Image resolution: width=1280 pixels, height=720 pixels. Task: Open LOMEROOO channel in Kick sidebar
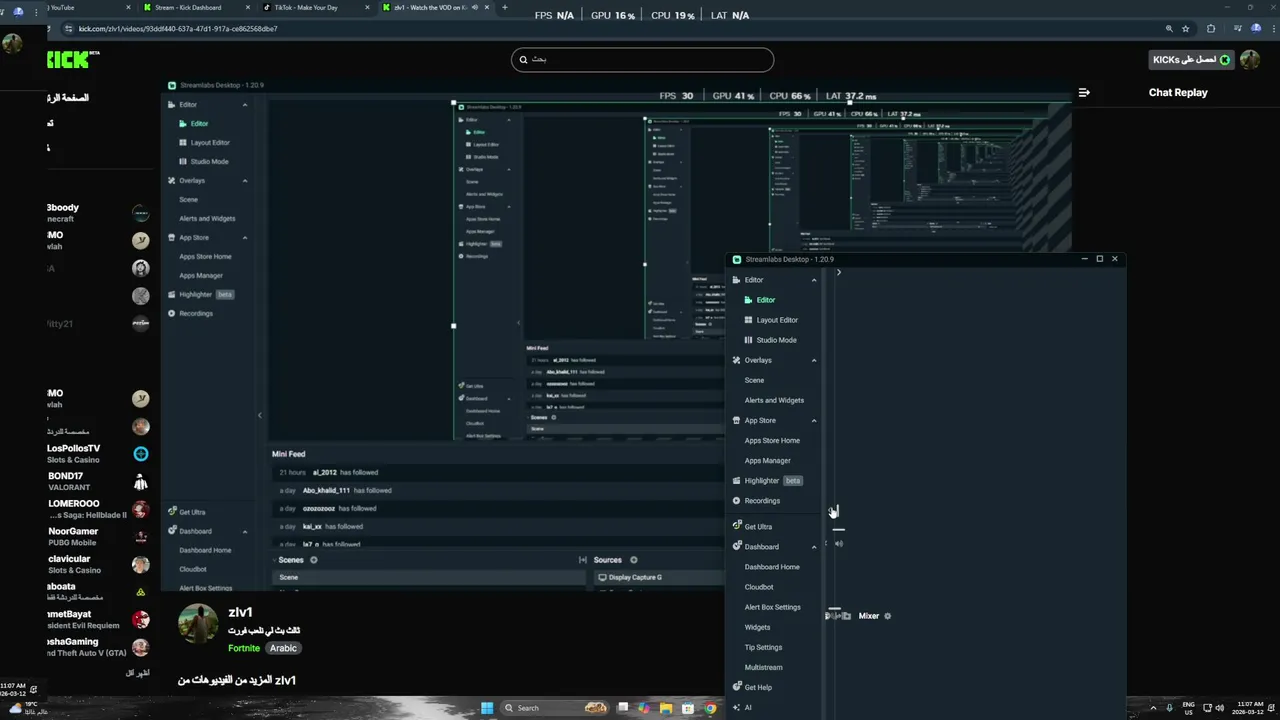pyautogui.click(x=98, y=509)
